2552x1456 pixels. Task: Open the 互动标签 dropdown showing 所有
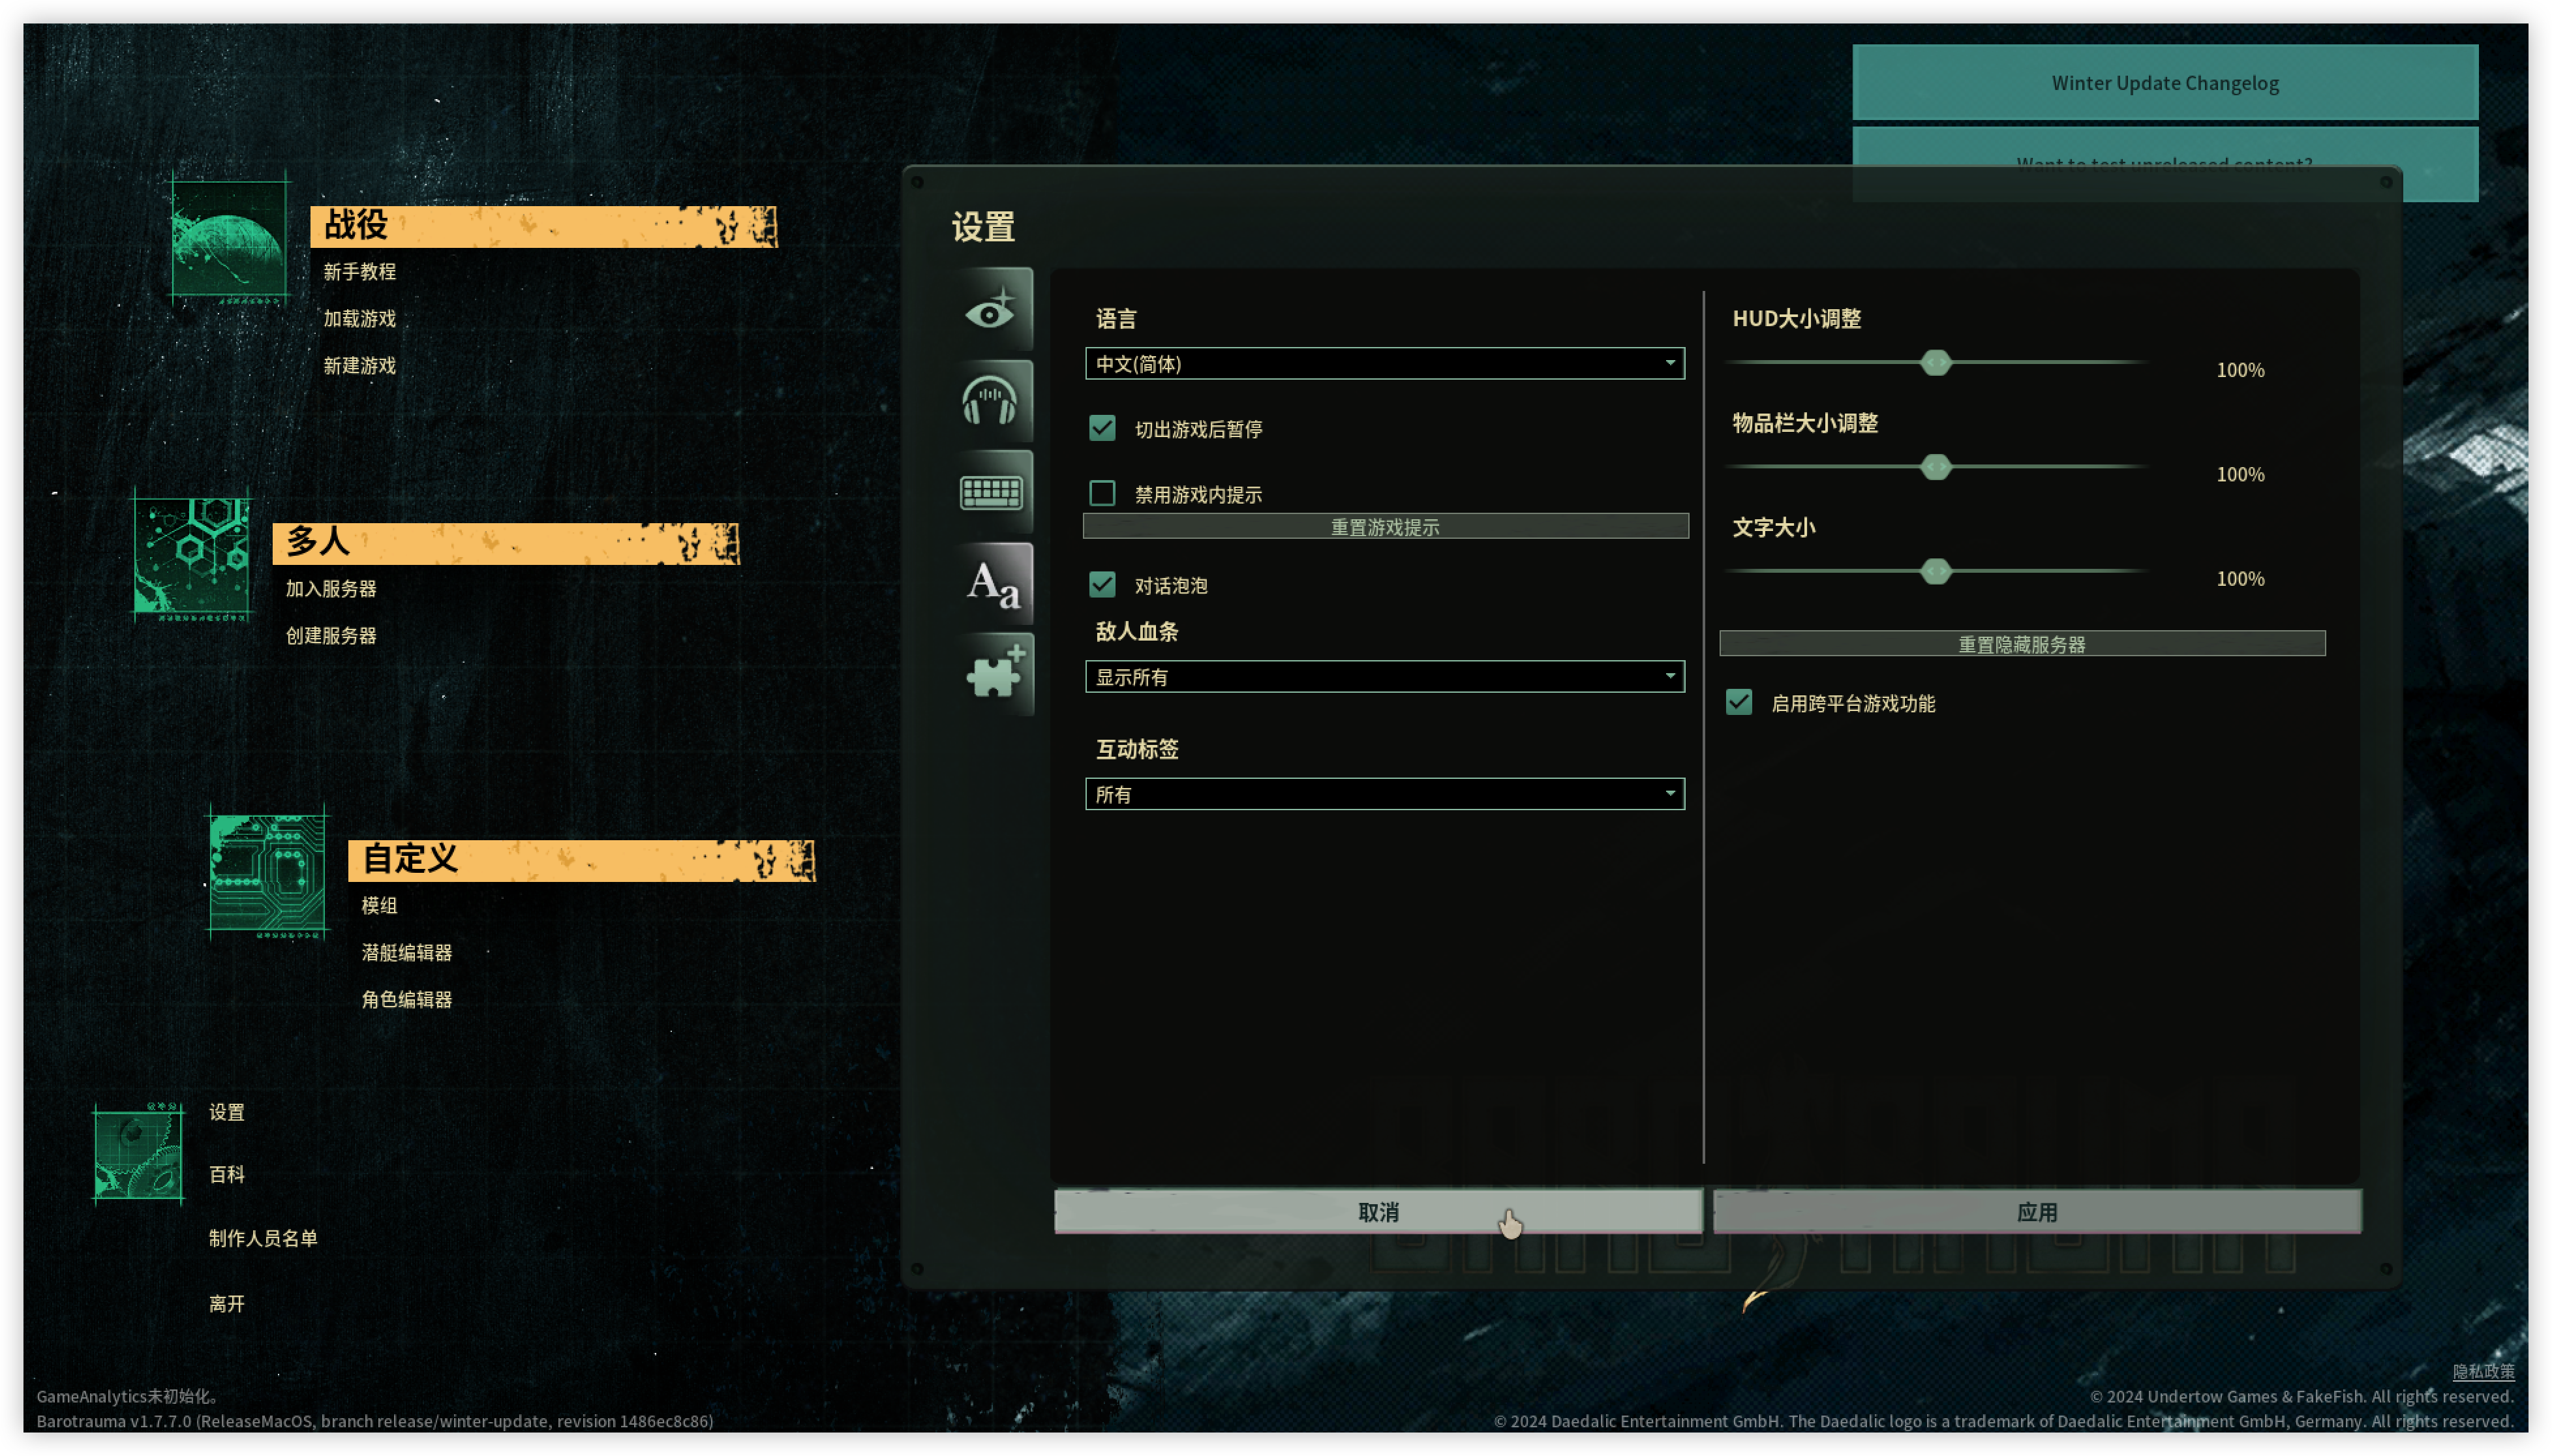click(1384, 794)
